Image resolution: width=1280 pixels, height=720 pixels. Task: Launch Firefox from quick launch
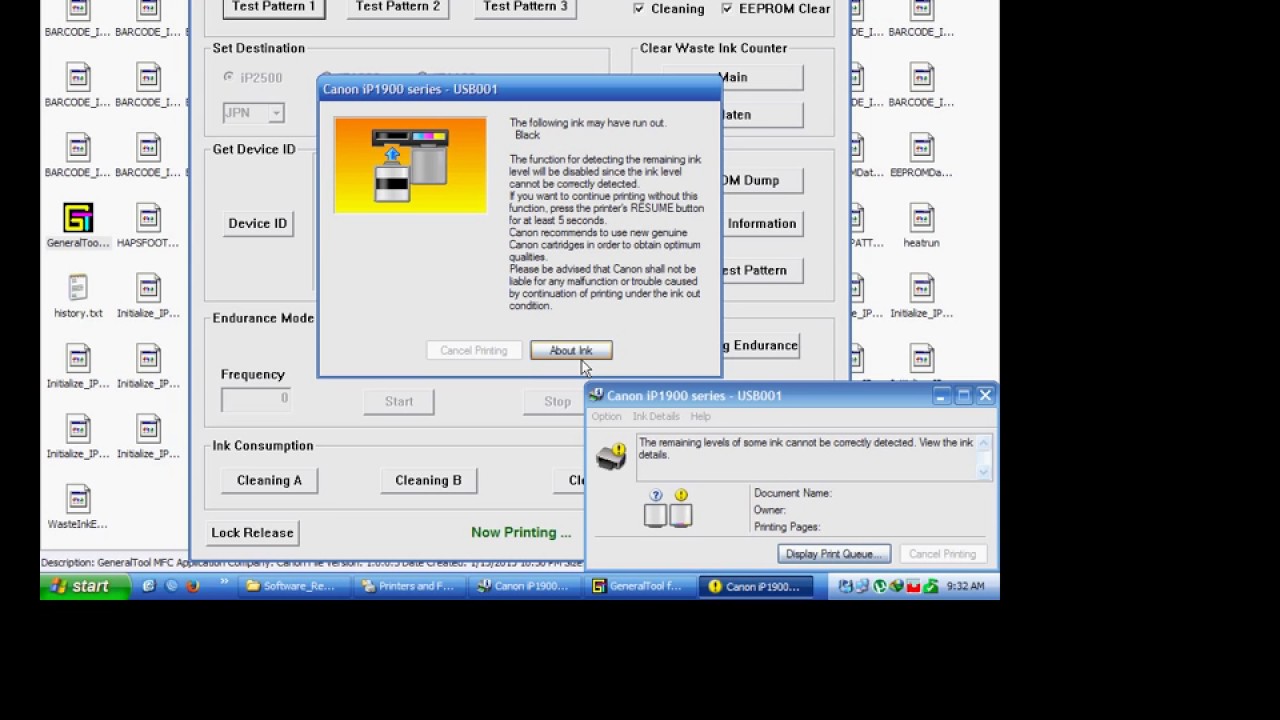click(x=193, y=586)
